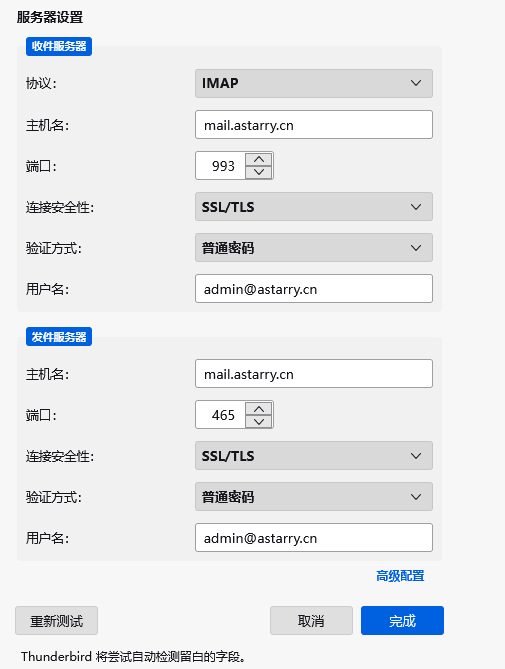Open incoming 连接安全性 SSL/TLS dropdown
Screen dimensions: 505x669
pyautogui.click(x=314, y=207)
